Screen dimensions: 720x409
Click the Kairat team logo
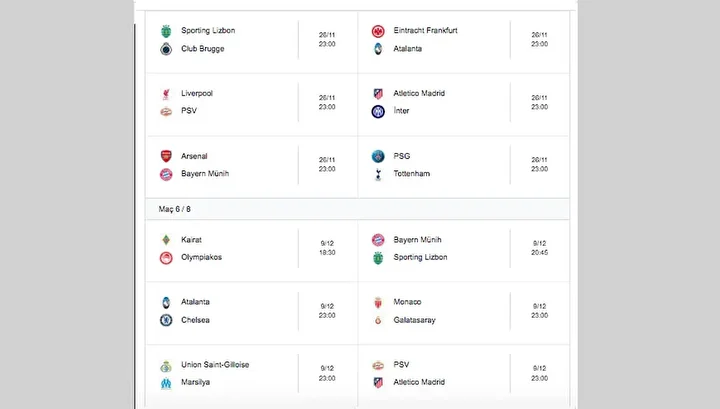(166, 240)
